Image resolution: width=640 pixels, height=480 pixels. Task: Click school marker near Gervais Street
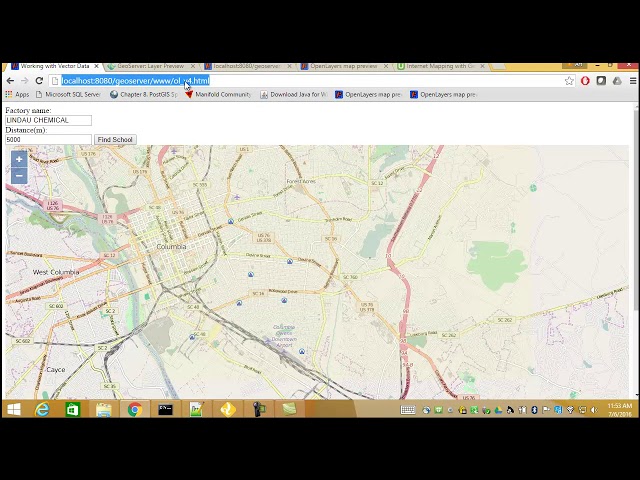pos(231,221)
